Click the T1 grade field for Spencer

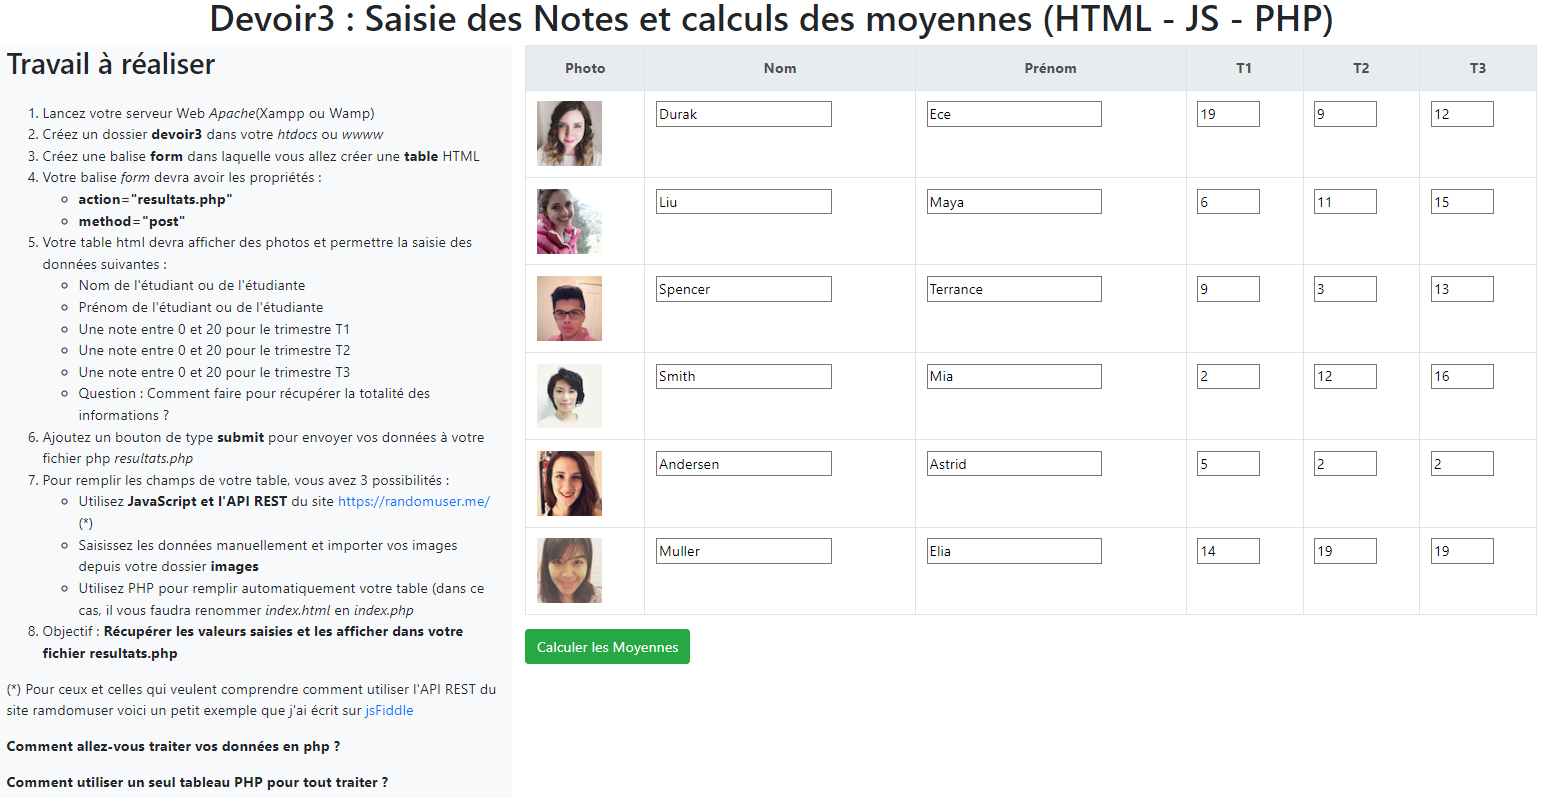click(x=1227, y=288)
